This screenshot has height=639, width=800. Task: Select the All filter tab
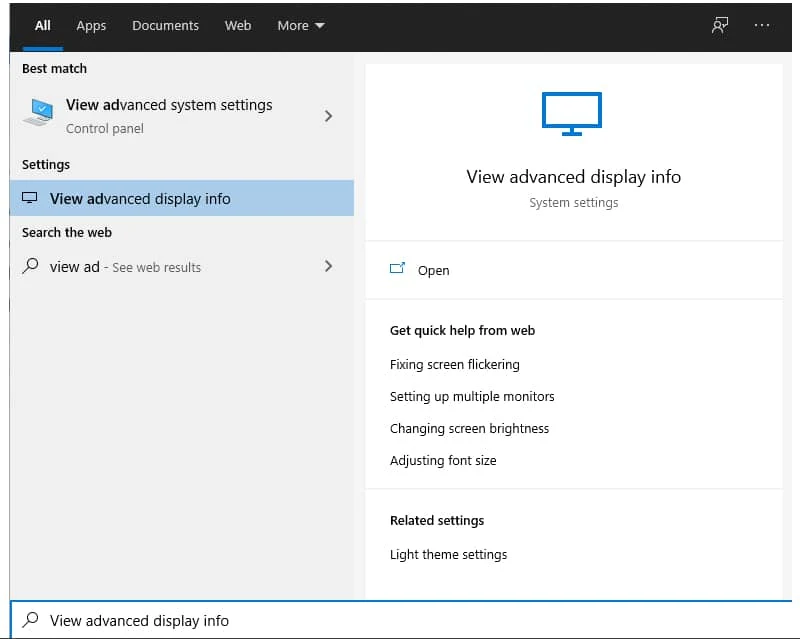pyautogui.click(x=42, y=26)
